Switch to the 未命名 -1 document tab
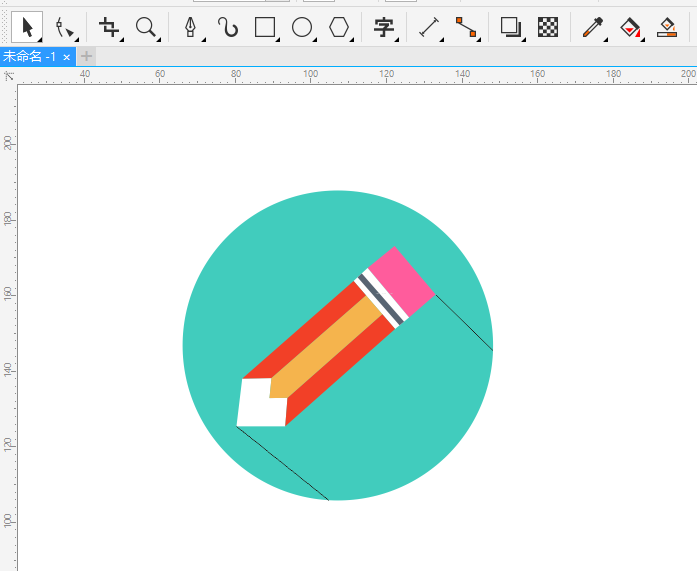 point(29,57)
